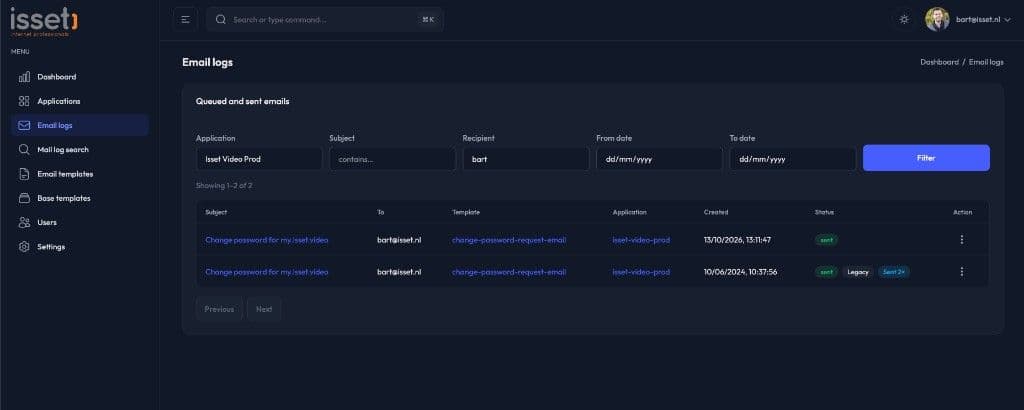Open subject link of the 13/10/2026 email
Image resolution: width=1024 pixels, height=410 pixels.
click(266, 240)
